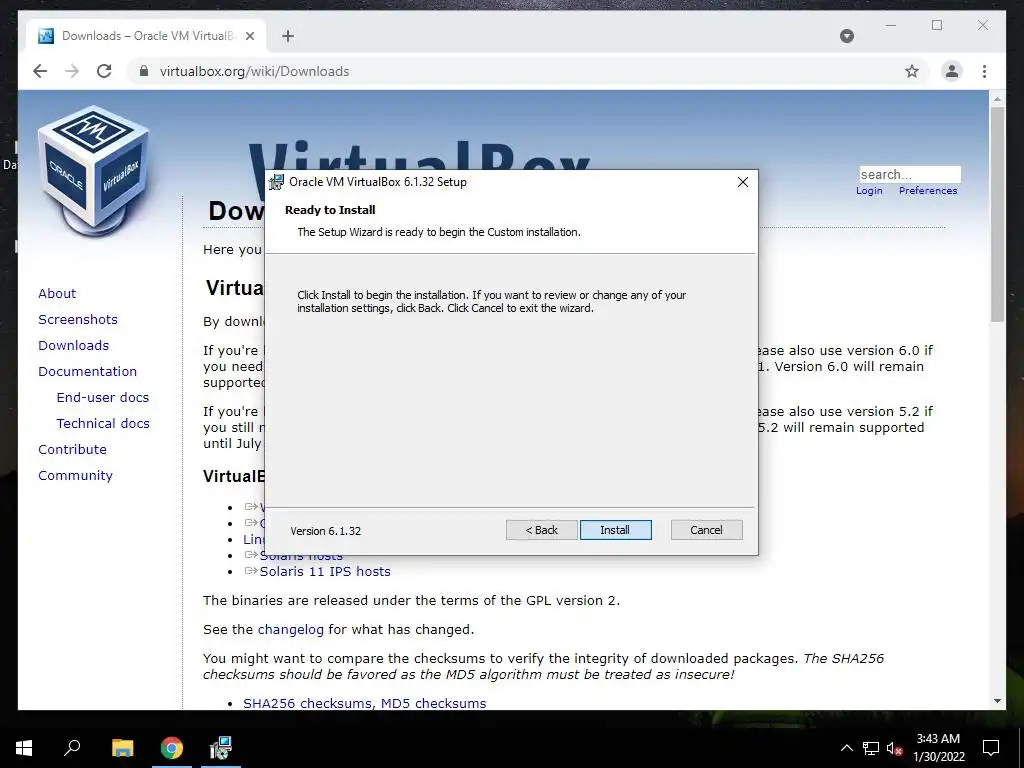Screen dimensions: 1024x768
Task: Open the taskbar clock and date
Action: point(938,748)
